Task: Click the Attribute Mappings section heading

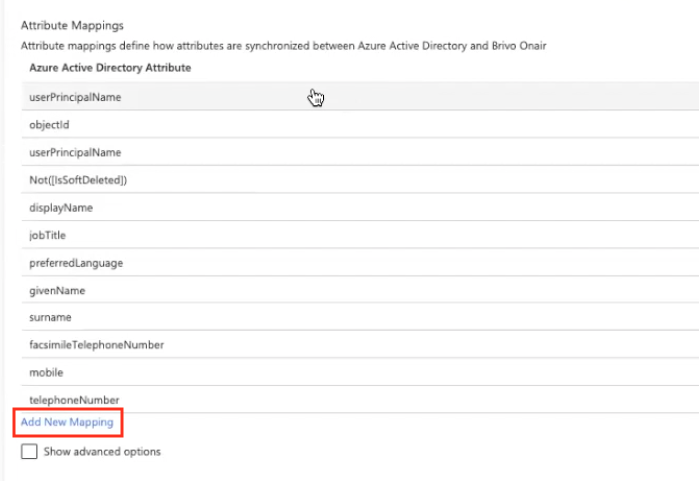Action: pyautogui.click(x=72, y=25)
